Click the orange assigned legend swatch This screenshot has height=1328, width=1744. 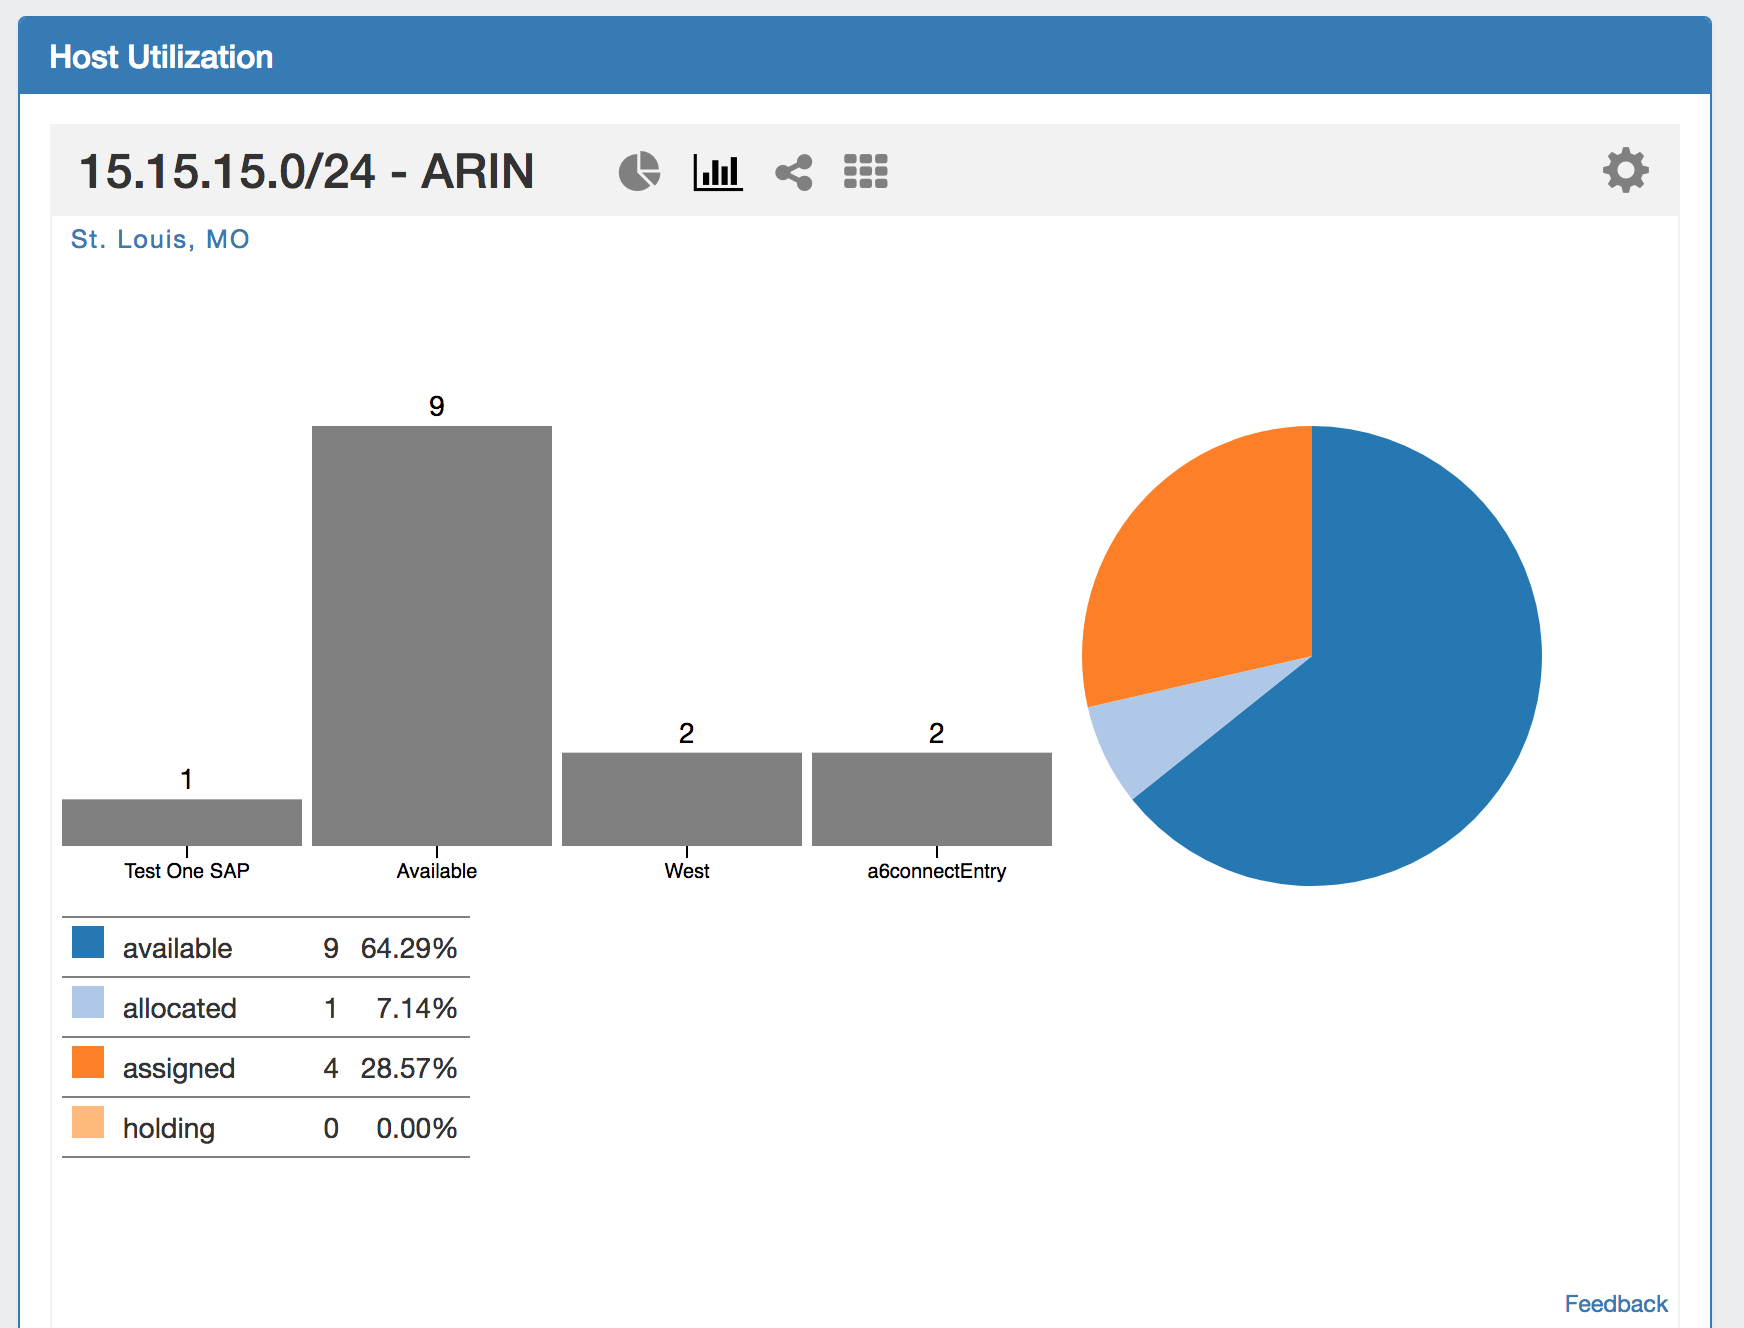click(88, 1062)
